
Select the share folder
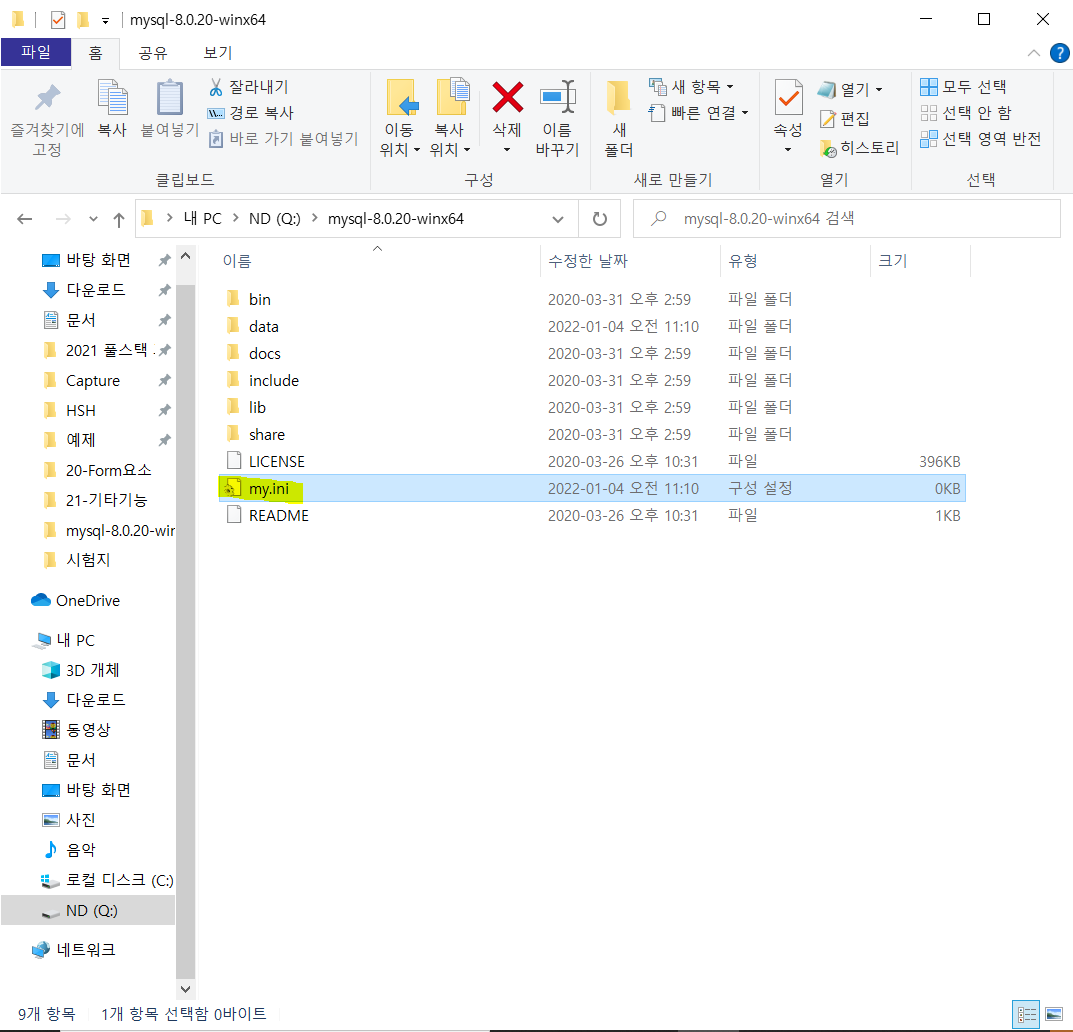tap(592, 435)
